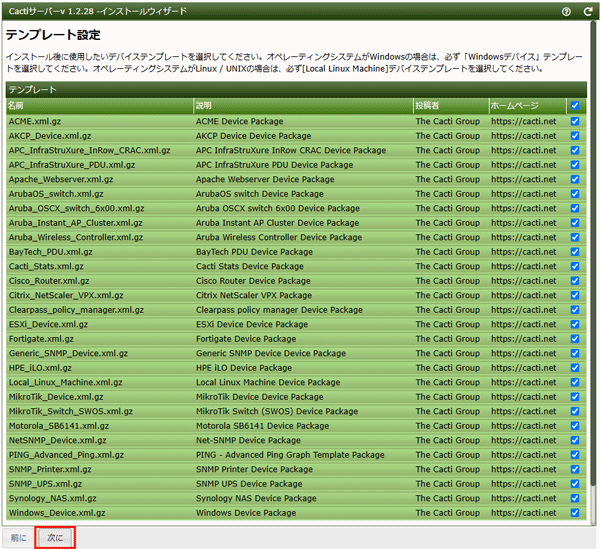The height and width of the screenshot is (549, 600).
Task: Open https://cacti.net in Cisco_Router row
Action: (523, 281)
